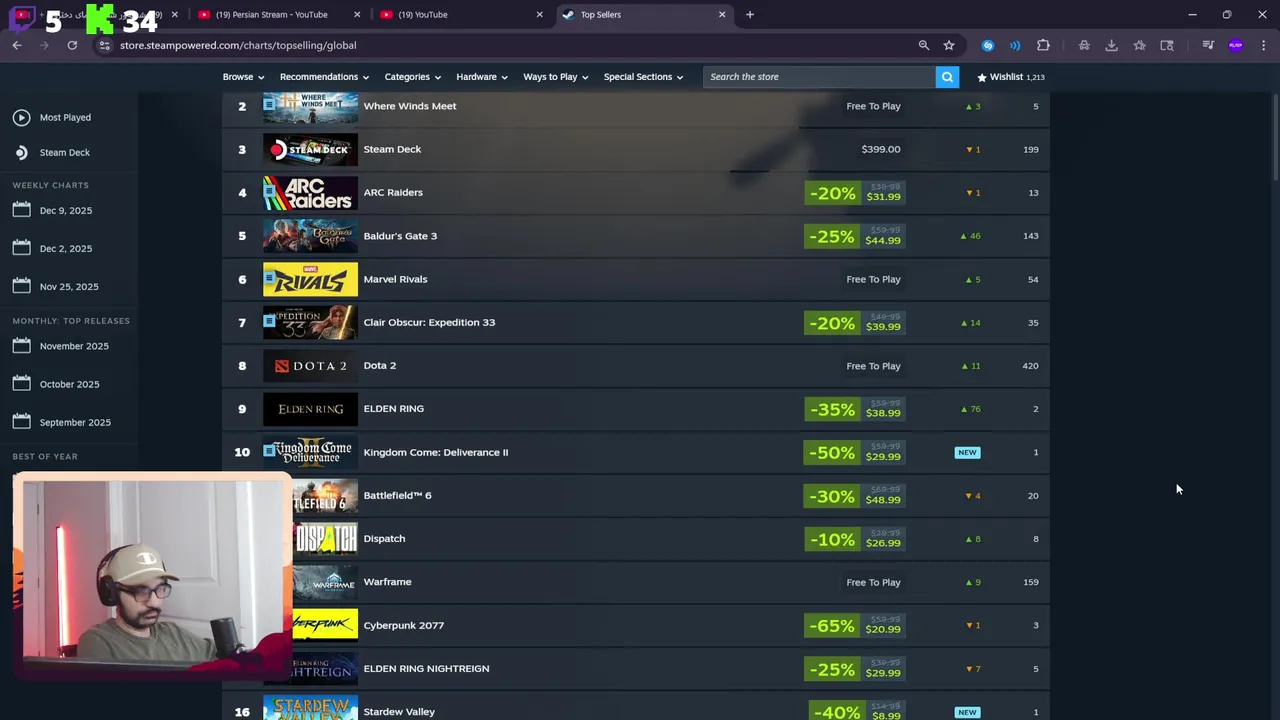
Task: Open browser downloads
Action: 1111,45
